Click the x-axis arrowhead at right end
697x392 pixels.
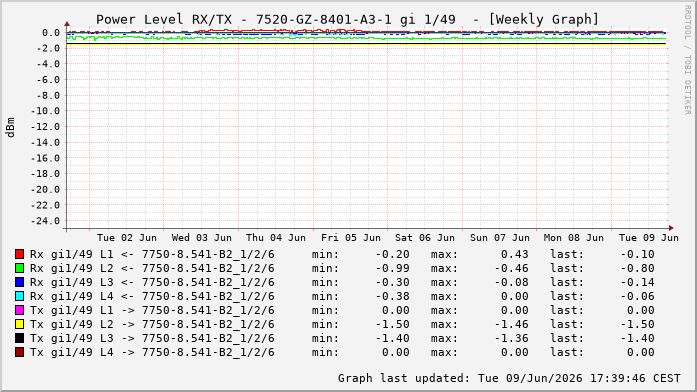[671, 228]
